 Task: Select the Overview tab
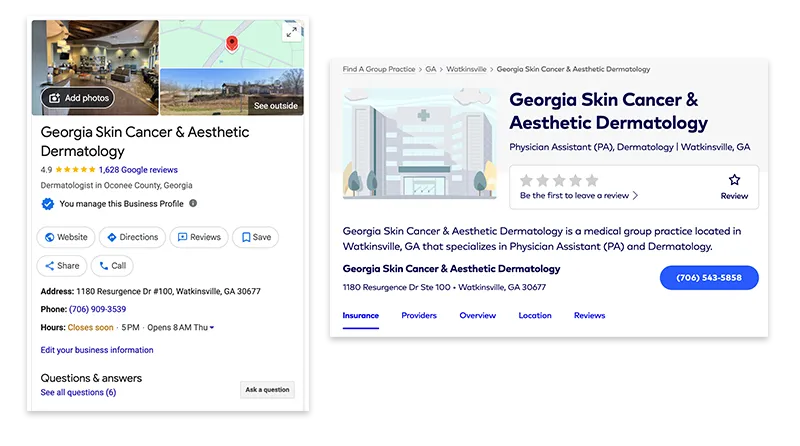pyautogui.click(x=478, y=315)
